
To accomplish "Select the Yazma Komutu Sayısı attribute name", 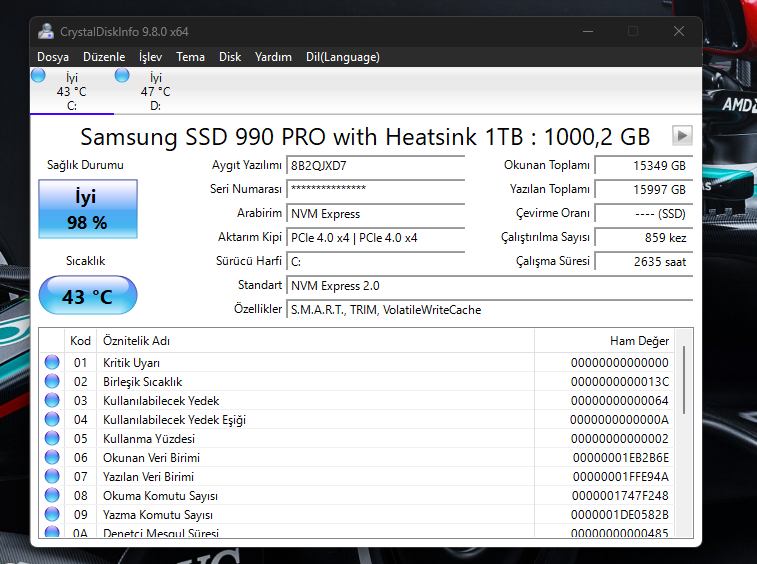I will click(x=158, y=515).
